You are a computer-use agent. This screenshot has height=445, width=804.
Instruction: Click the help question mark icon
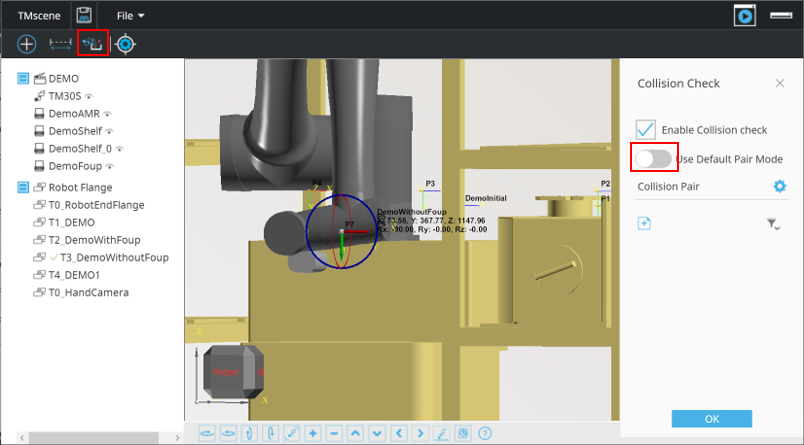coord(485,433)
